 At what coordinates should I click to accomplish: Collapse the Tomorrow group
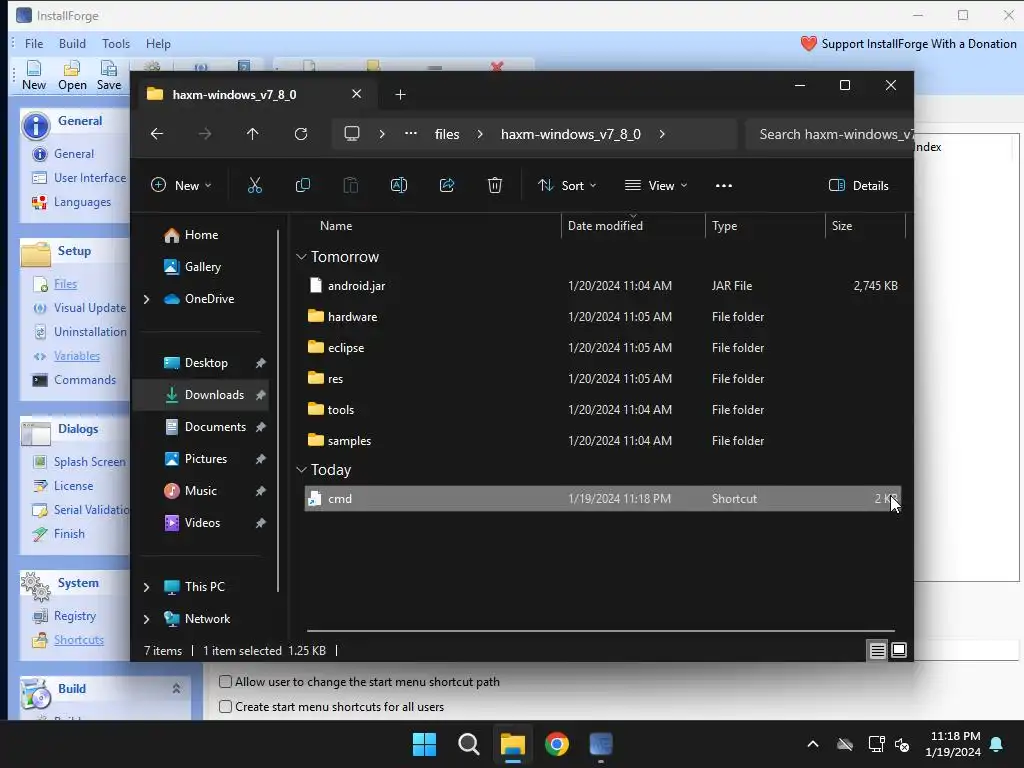click(301, 257)
